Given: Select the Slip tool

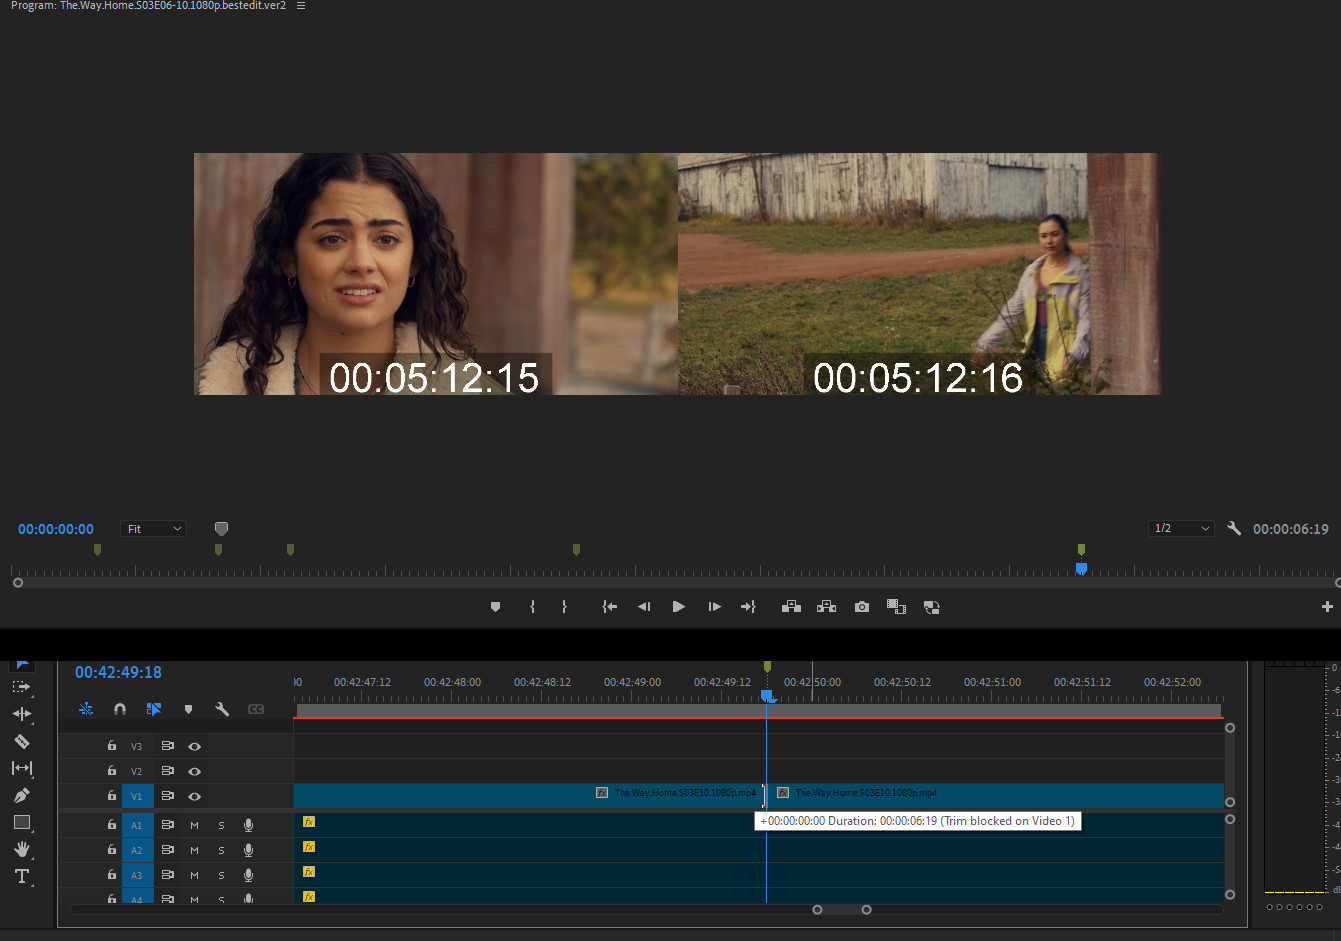Looking at the screenshot, I should pyautogui.click(x=21, y=768).
